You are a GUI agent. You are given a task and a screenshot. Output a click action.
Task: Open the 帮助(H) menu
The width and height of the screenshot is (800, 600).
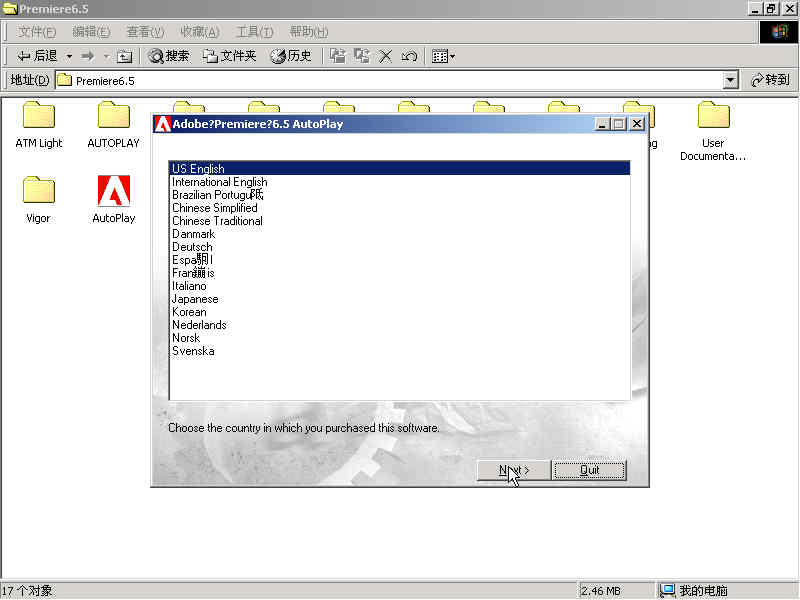309,32
